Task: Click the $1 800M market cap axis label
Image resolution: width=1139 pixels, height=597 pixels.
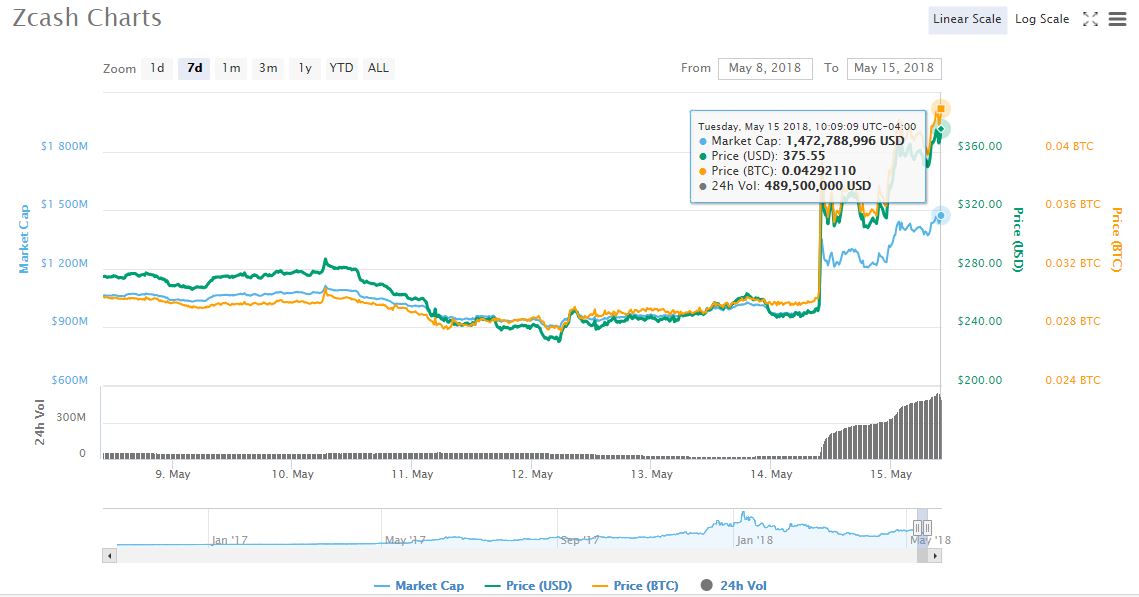Action: pyautogui.click(x=64, y=146)
